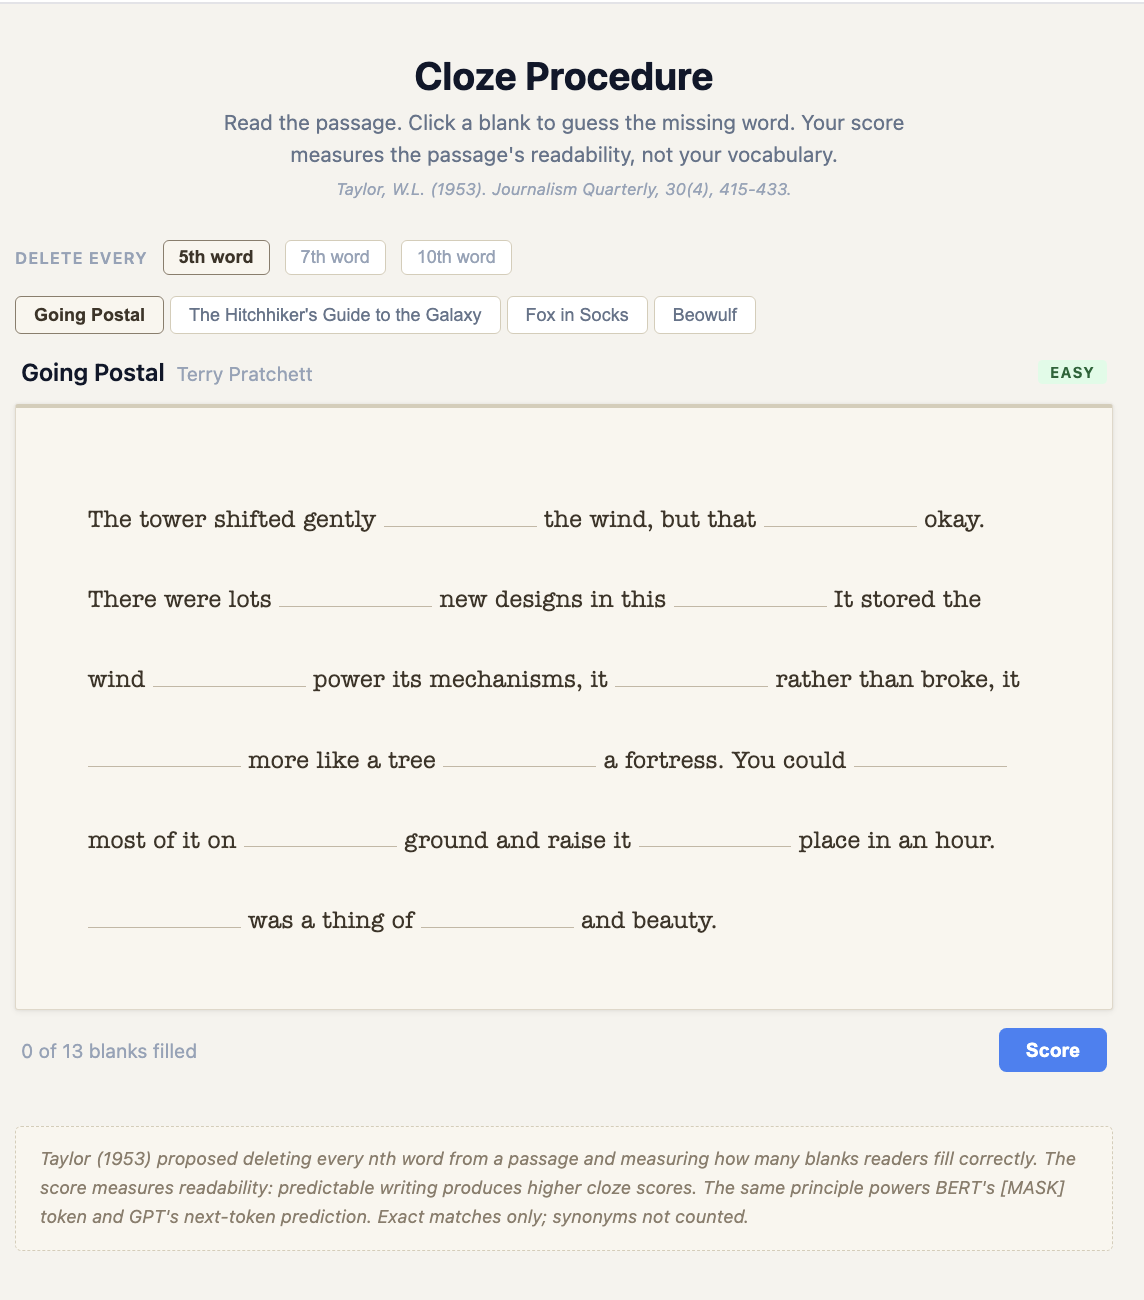Click the Journalism Quarterly citation text

coord(563,188)
